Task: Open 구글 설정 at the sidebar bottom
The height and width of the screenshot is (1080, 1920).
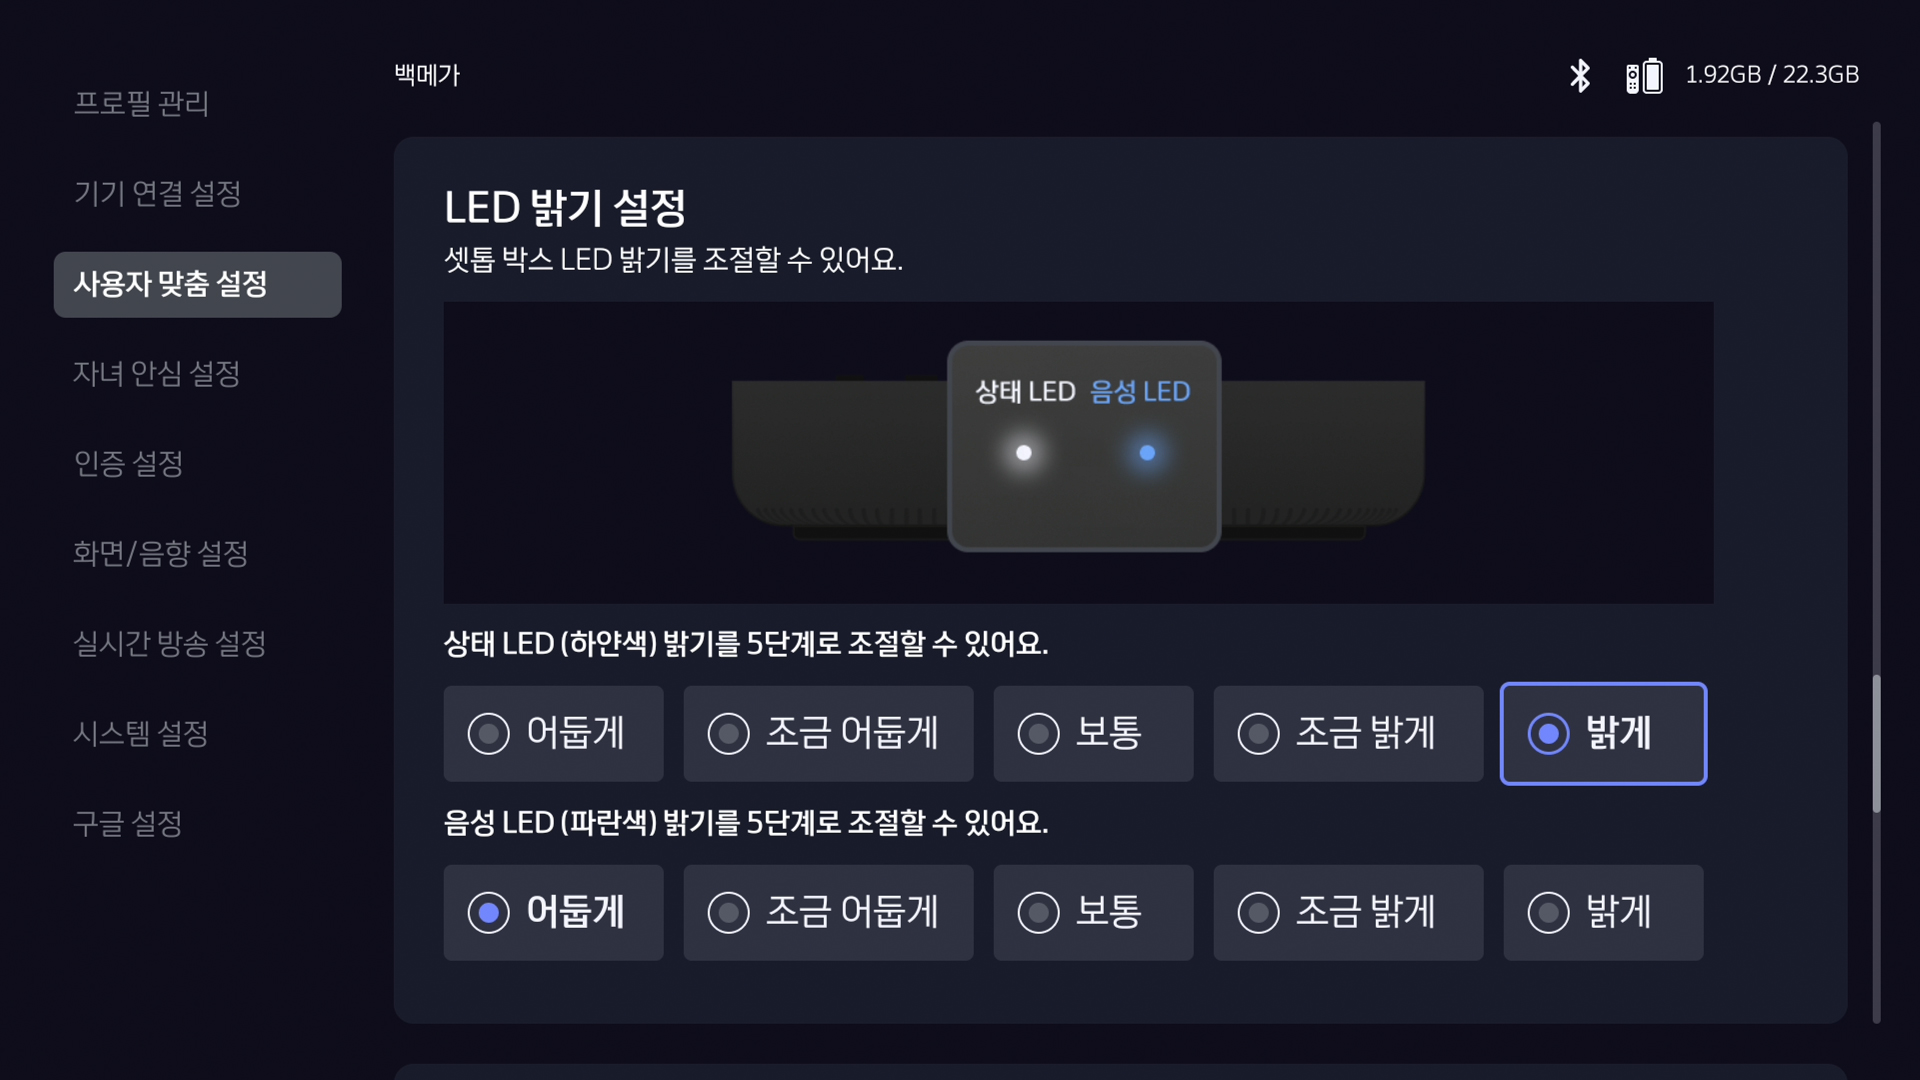Action: [127, 823]
